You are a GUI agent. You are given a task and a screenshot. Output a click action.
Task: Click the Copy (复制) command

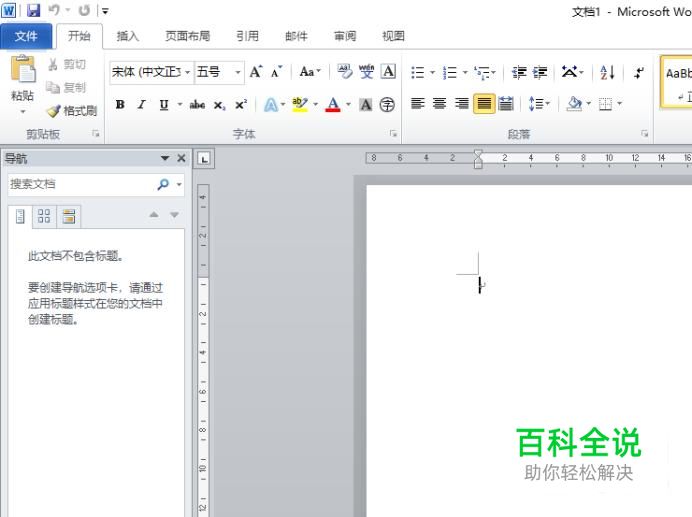pos(67,87)
